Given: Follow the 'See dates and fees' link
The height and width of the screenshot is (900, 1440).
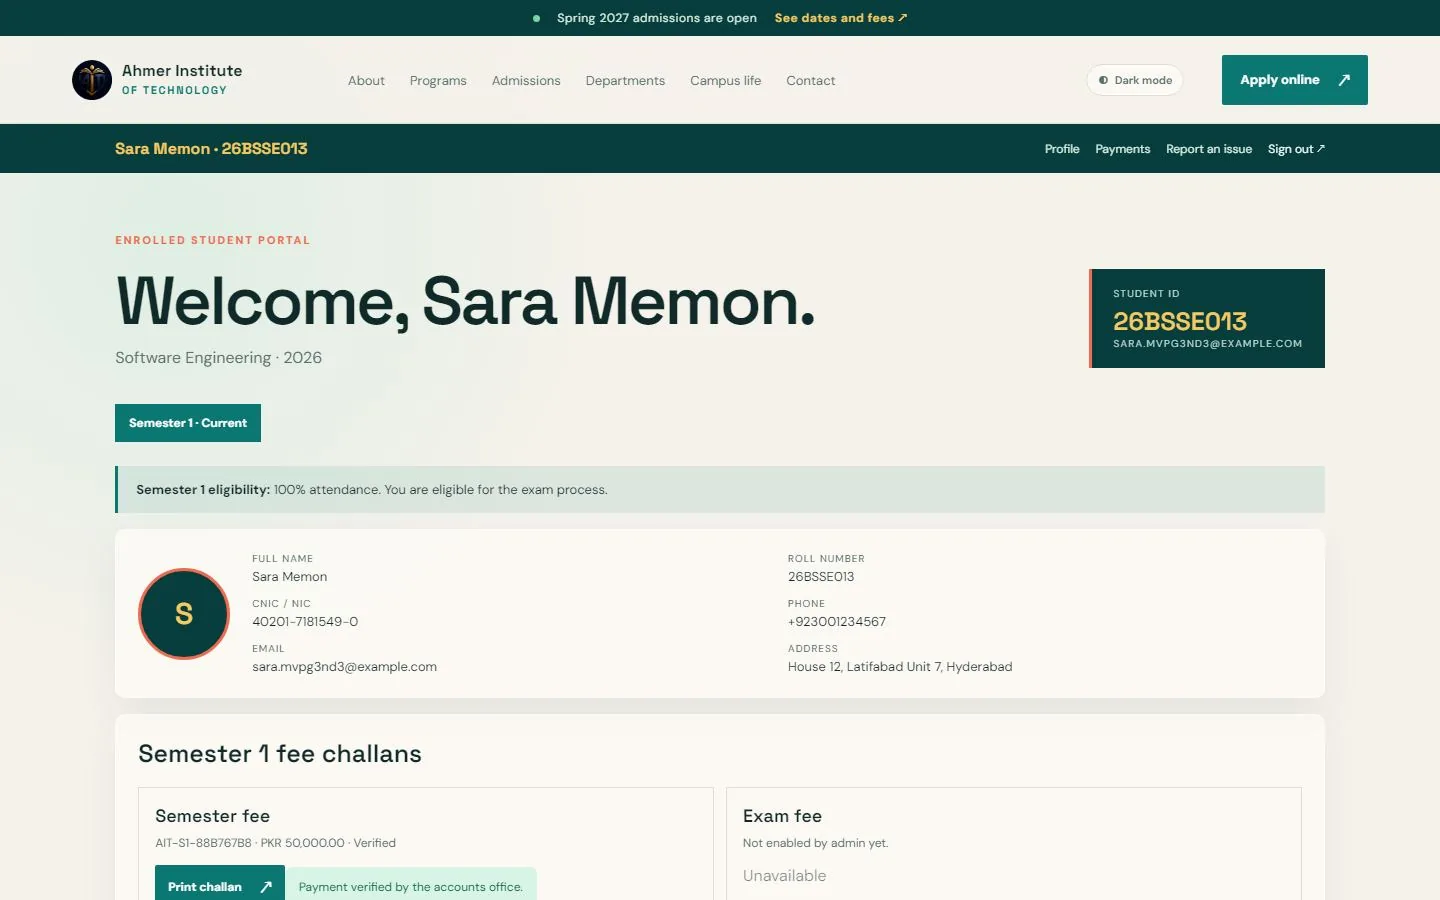Looking at the screenshot, I should [841, 18].
